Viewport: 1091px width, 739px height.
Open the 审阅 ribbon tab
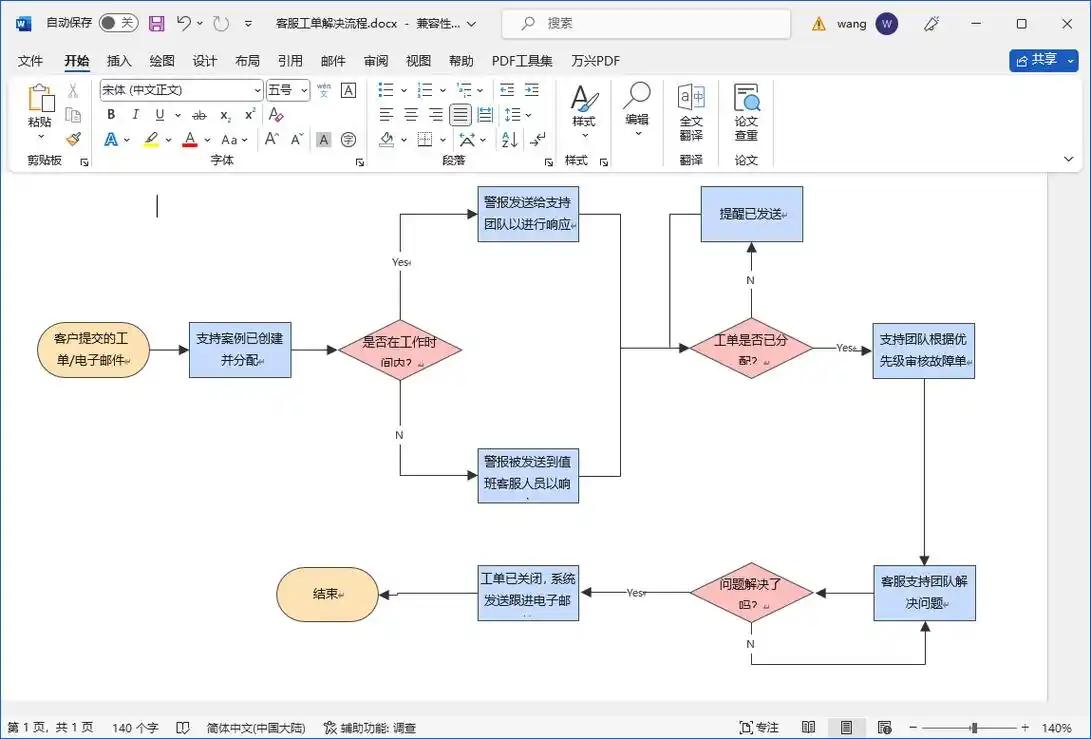[x=376, y=61]
